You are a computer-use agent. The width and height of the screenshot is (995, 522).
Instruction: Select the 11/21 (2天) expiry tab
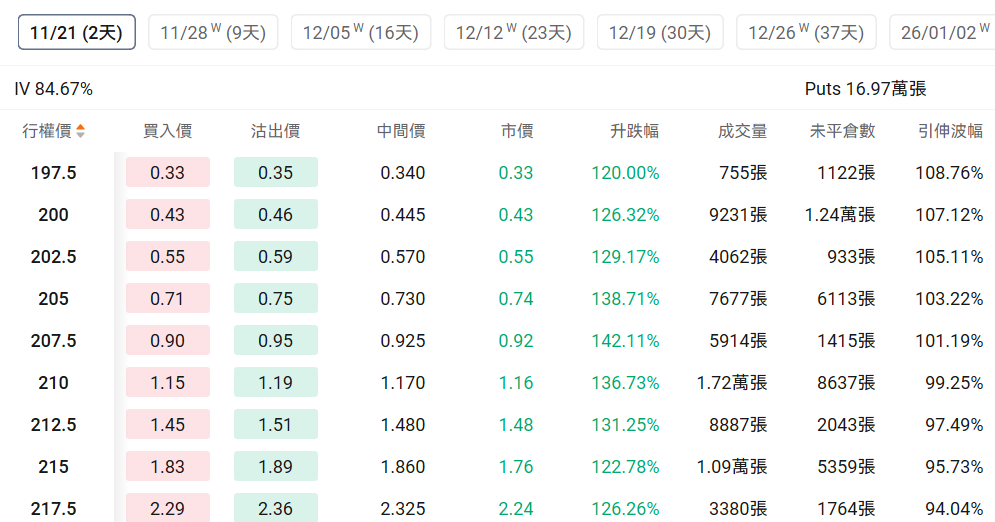click(76, 32)
